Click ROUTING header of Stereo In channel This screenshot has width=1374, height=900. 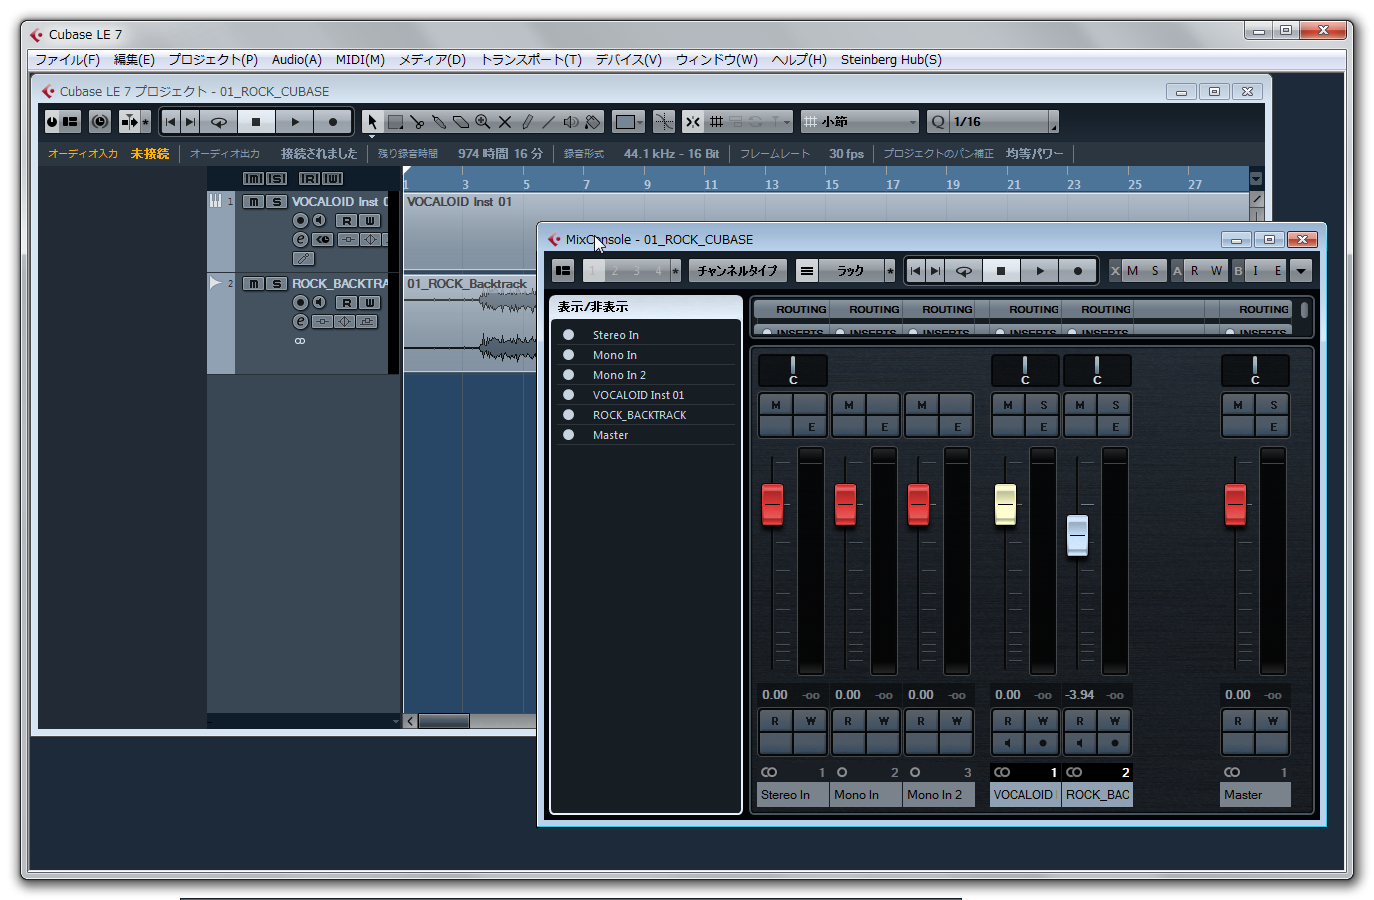point(792,310)
